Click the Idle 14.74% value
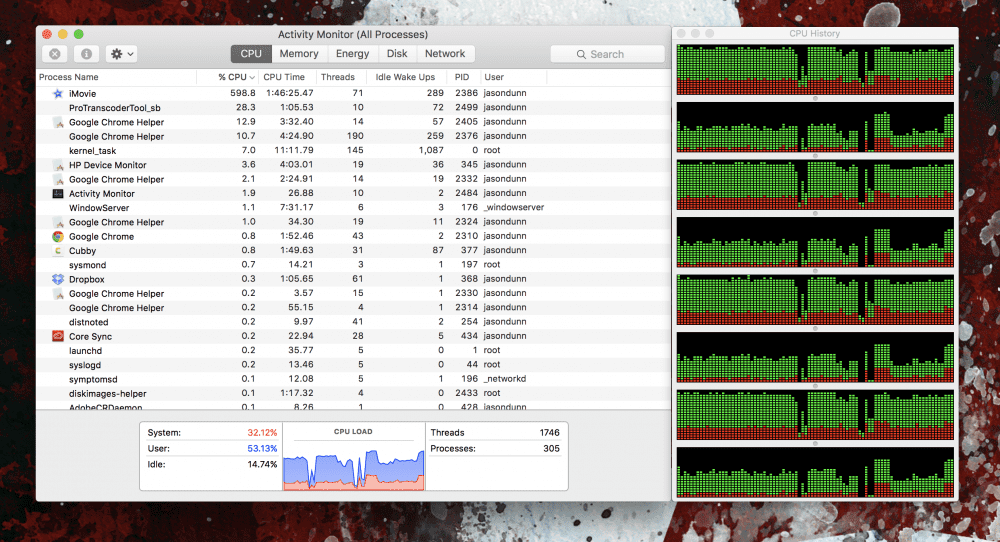Screen dimensions: 1000x542 pyautogui.click(x=262, y=464)
